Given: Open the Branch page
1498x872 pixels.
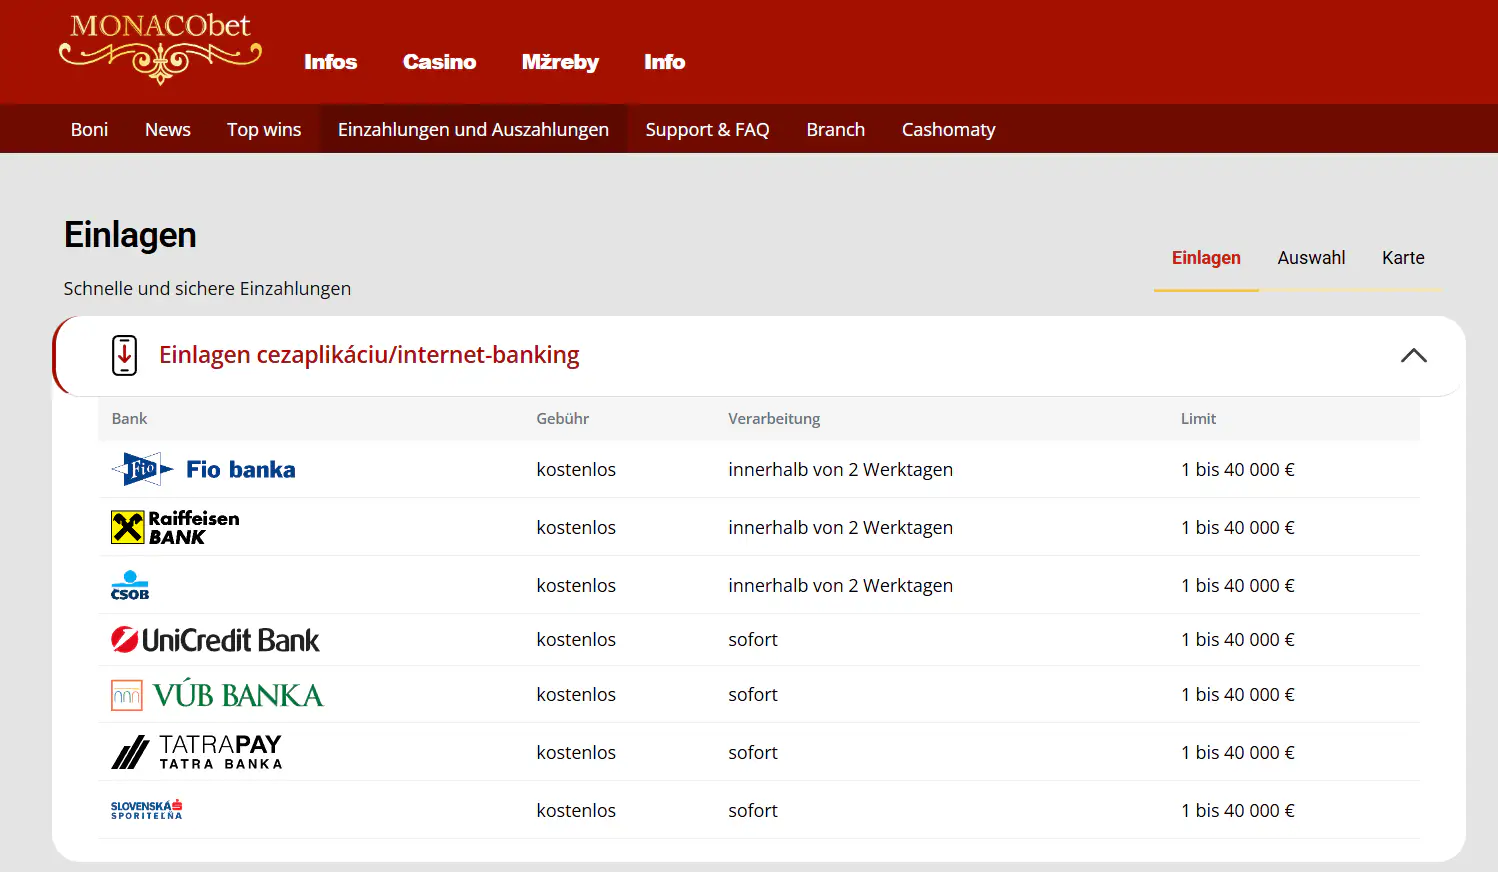Looking at the screenshot, I should [x=835, y=129].
